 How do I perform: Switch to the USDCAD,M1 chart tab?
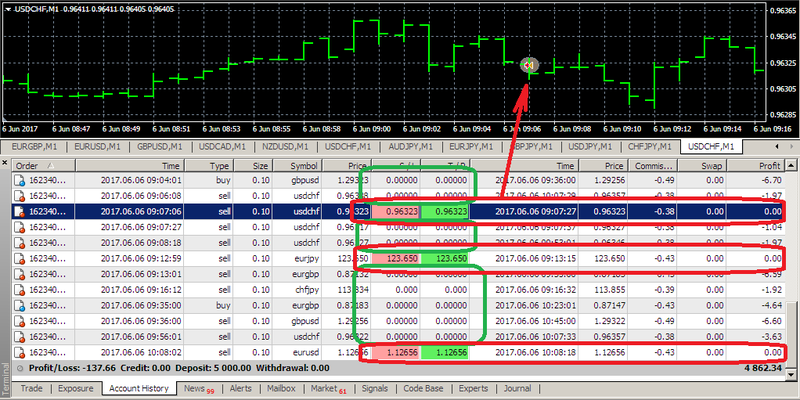pos(222,147)
